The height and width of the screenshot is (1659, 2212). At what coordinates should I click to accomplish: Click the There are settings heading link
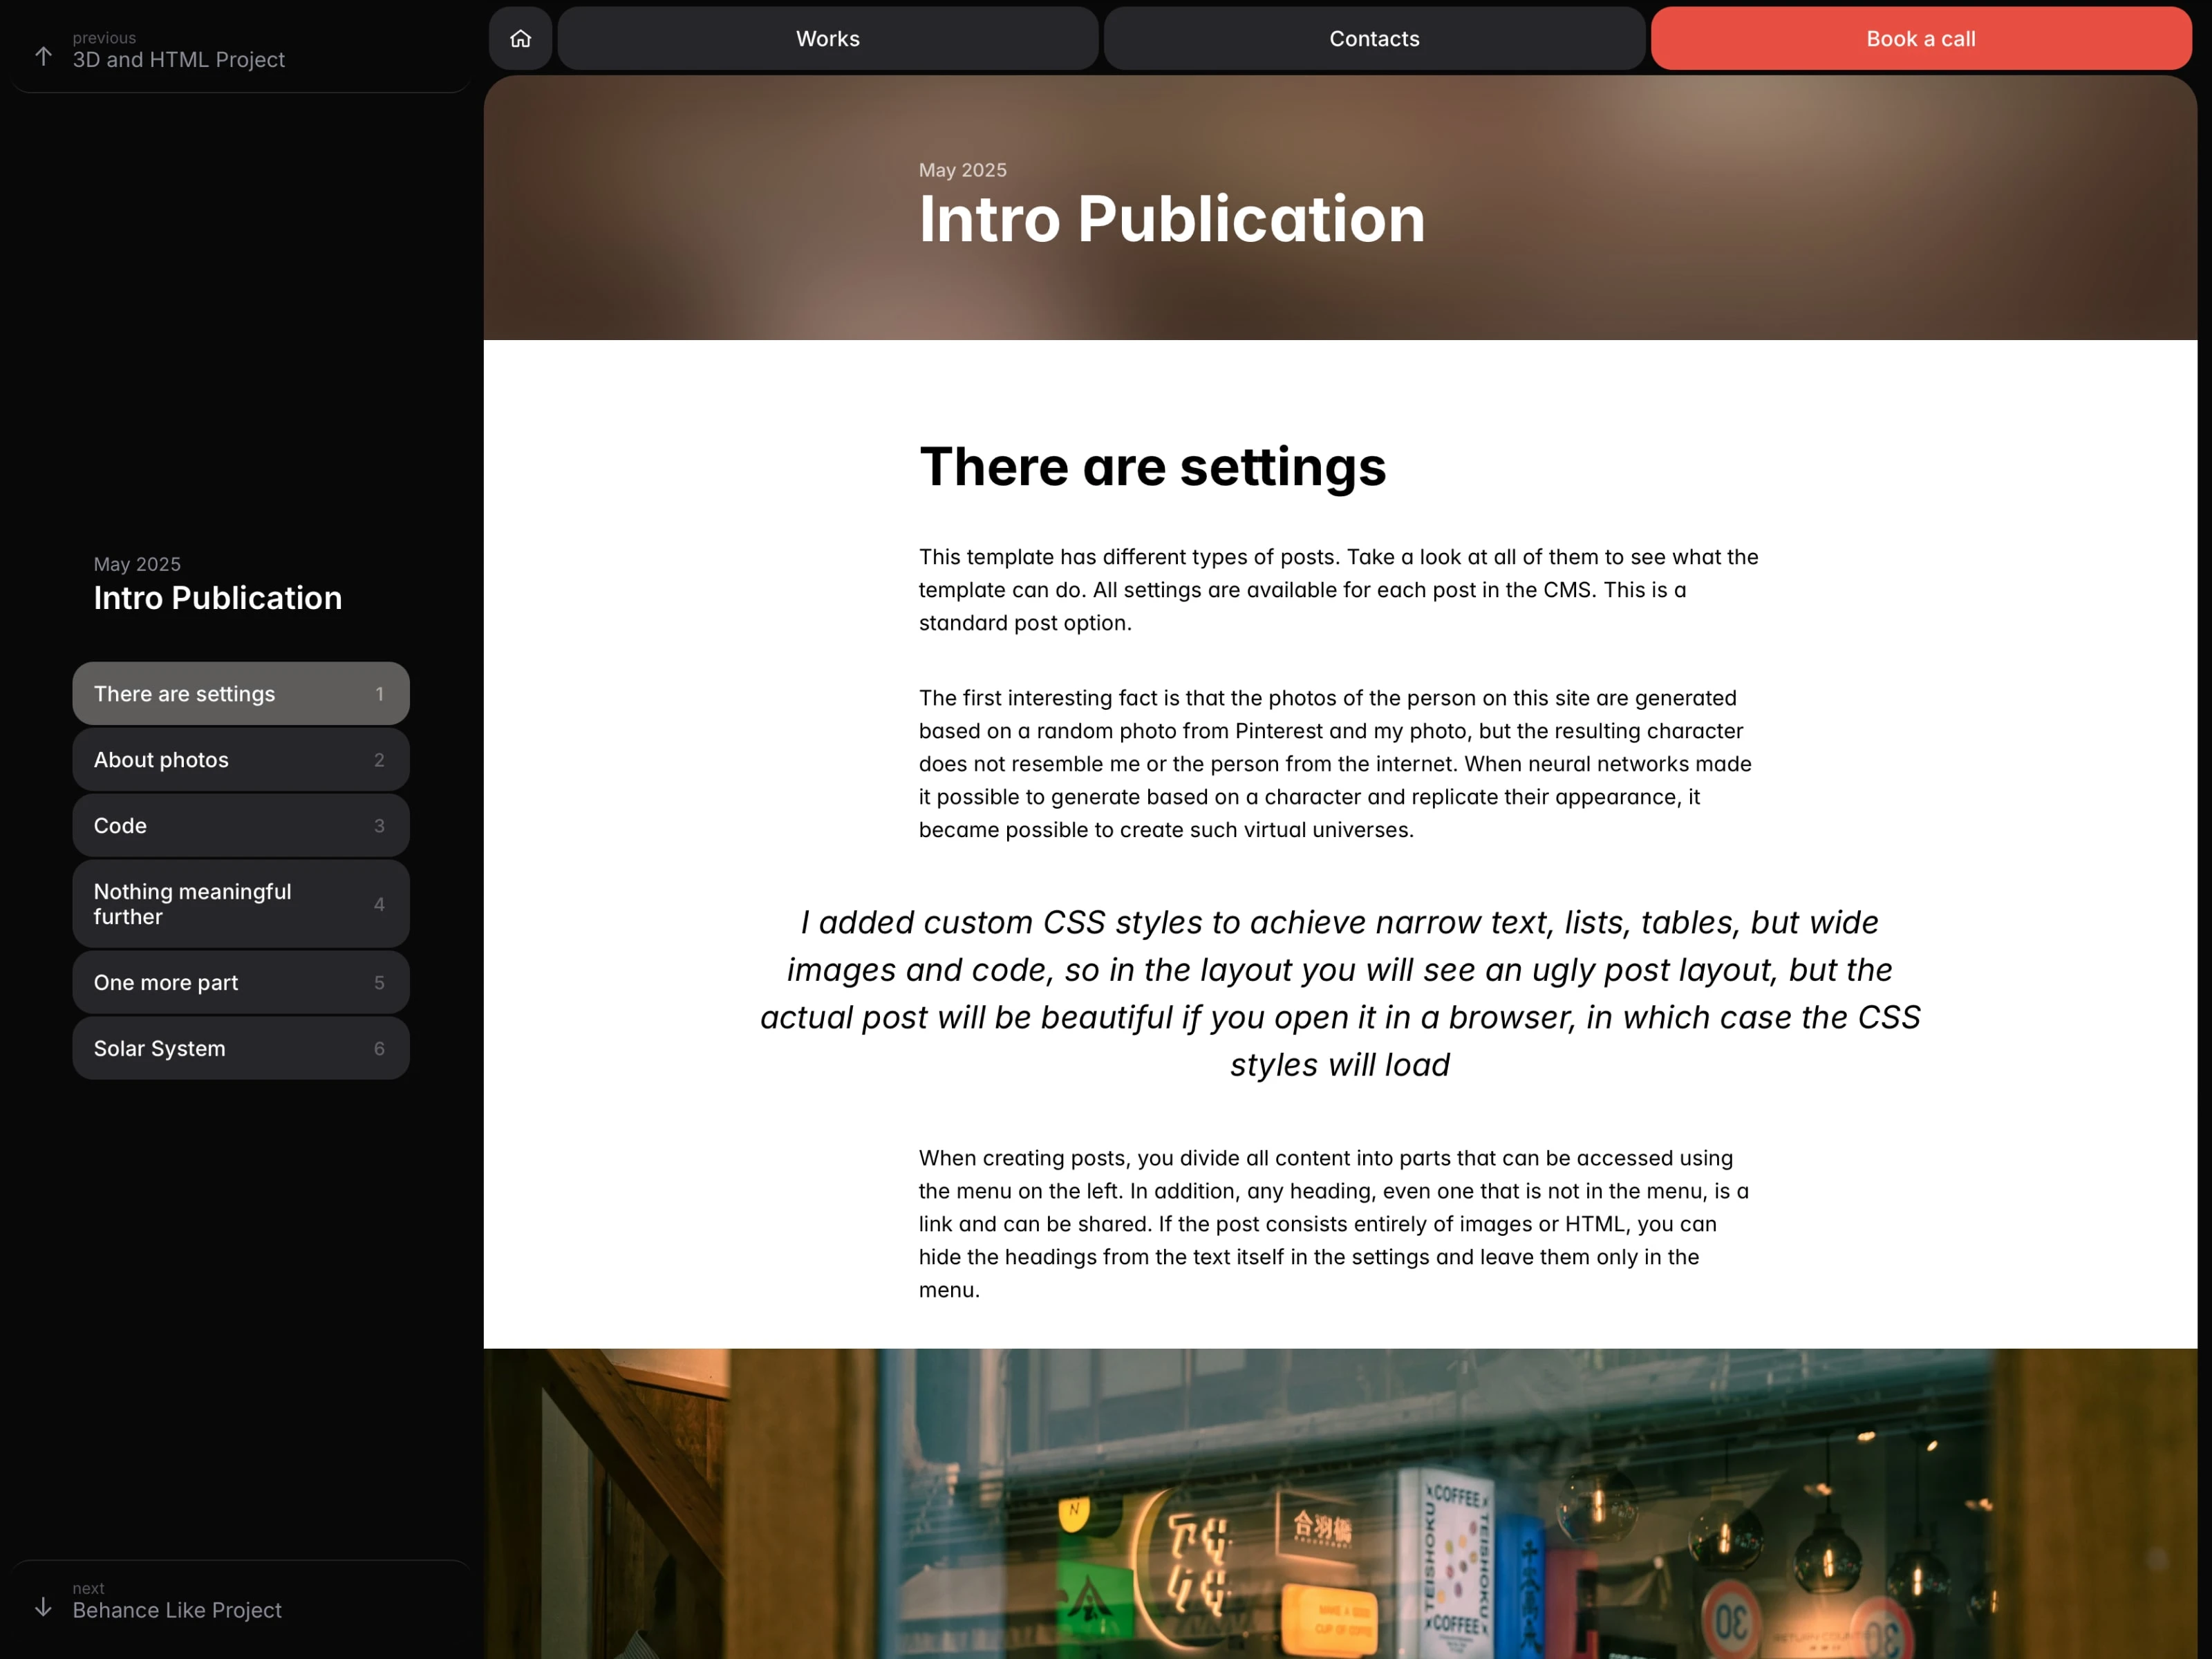[x=1152, y=467]
